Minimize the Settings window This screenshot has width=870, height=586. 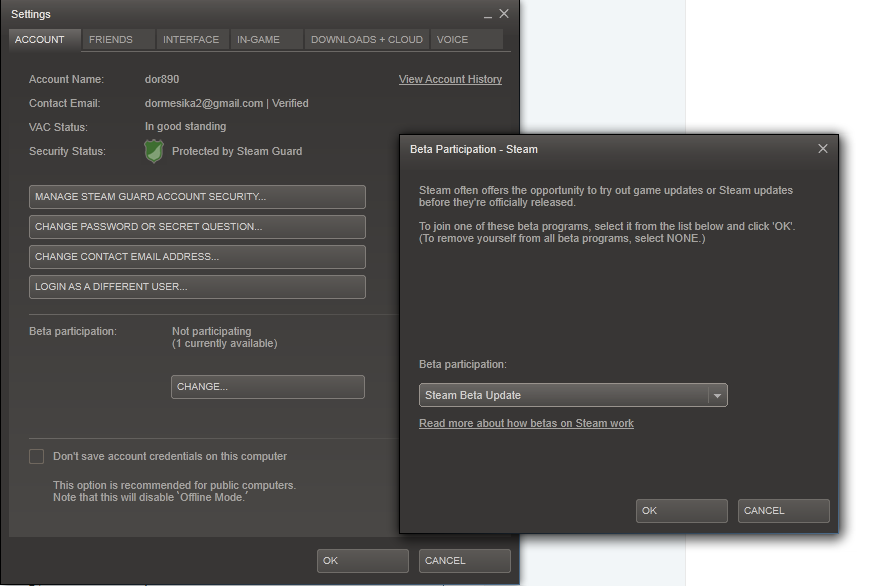(487, 15)
